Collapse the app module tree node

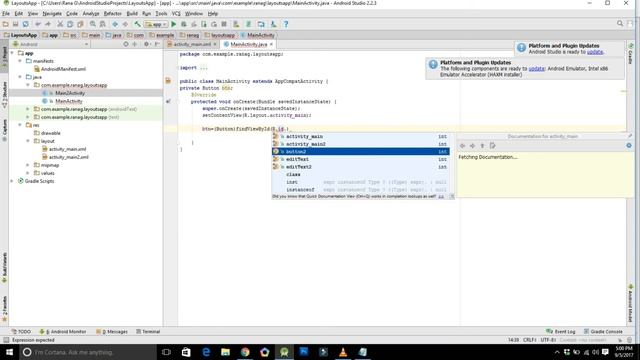pyautogui.click(x=12, y=53)
